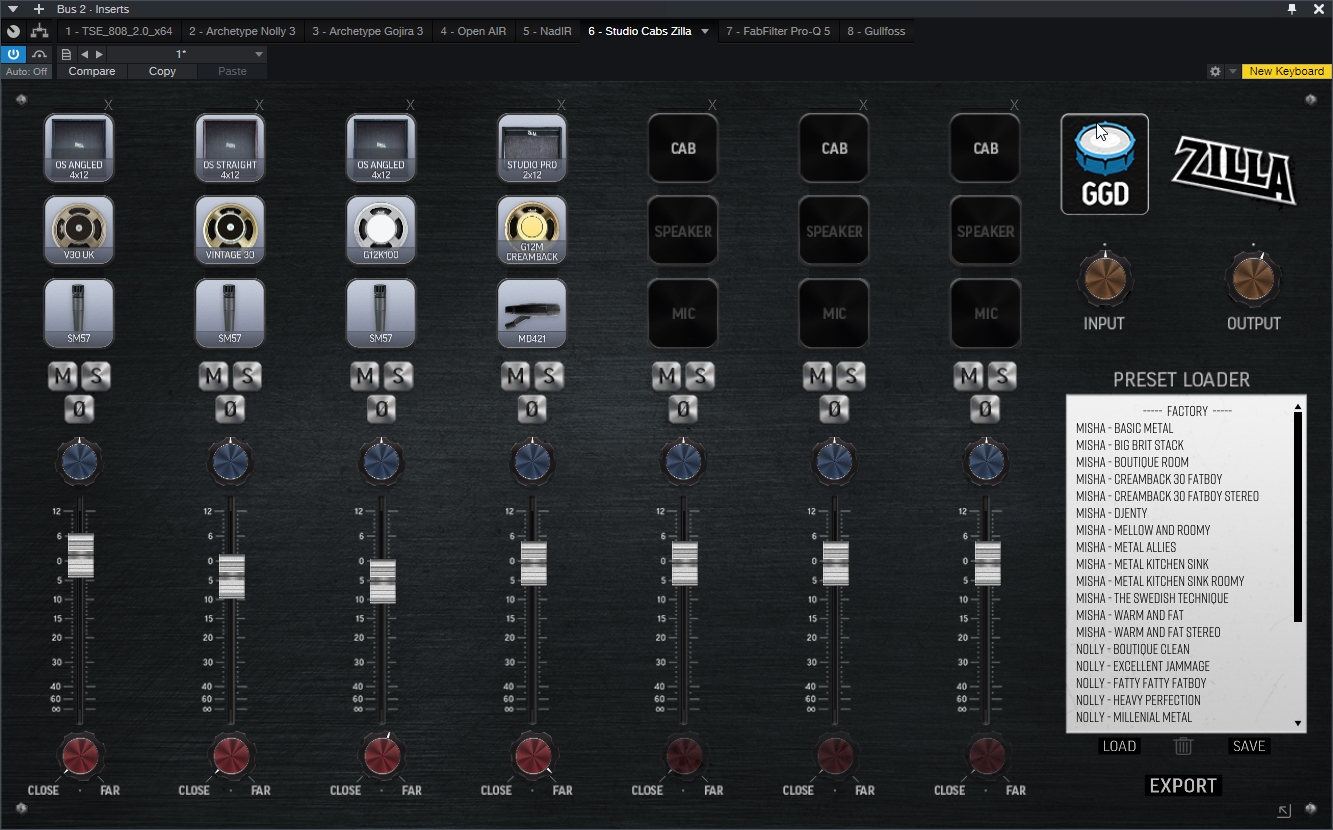1333x830 pixels.
Task: Click the preset list scroll down arrow
Action: (1298, 723)
